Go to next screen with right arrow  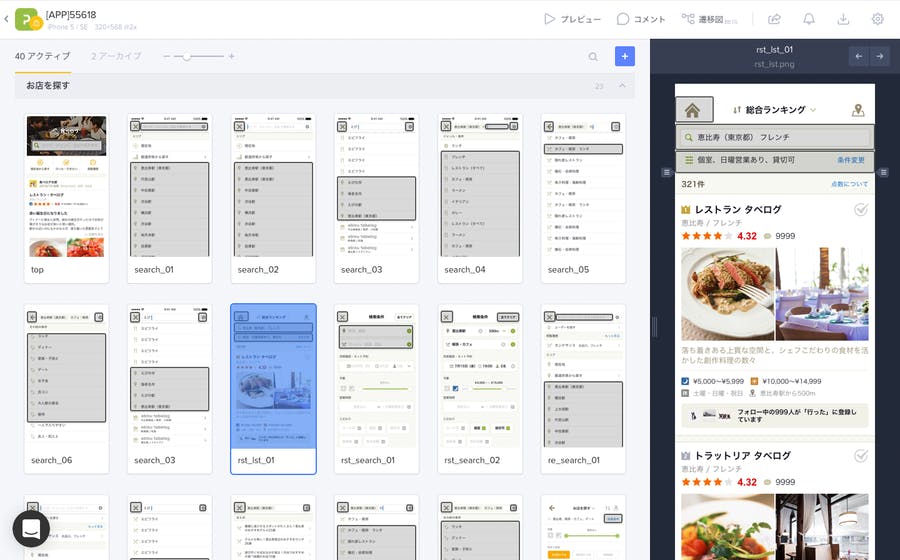[879, 56]
